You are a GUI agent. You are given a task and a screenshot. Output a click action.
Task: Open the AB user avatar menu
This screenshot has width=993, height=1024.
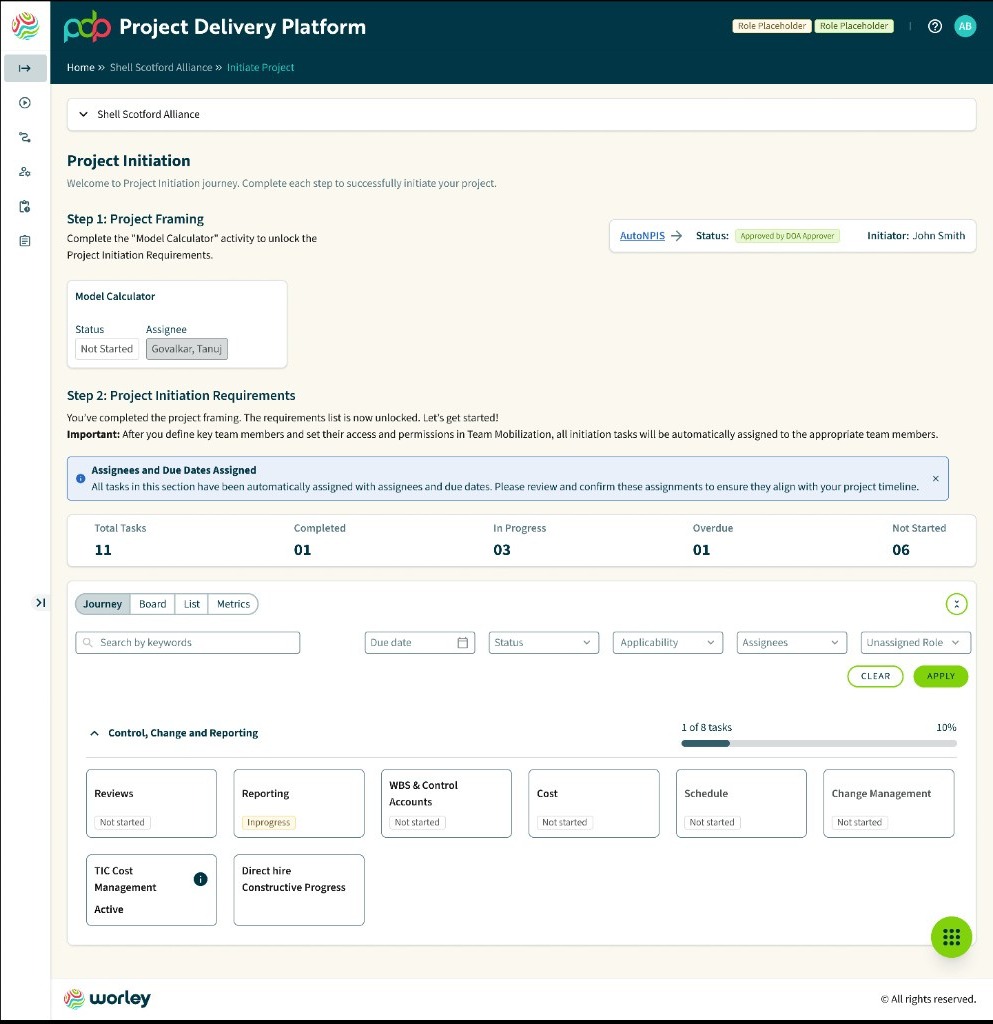965,26
